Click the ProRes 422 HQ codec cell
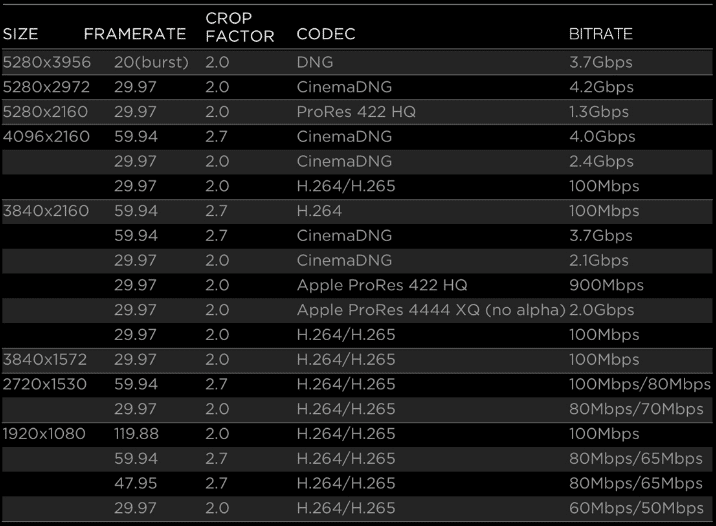716x526 pixels. pyautogui.click(x=356, y=112)
